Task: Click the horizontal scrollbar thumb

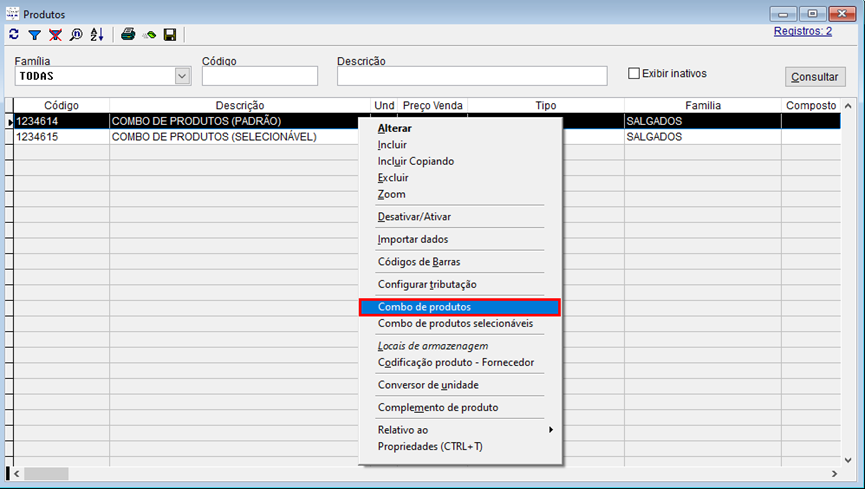Action: click(x=46, y=474)
